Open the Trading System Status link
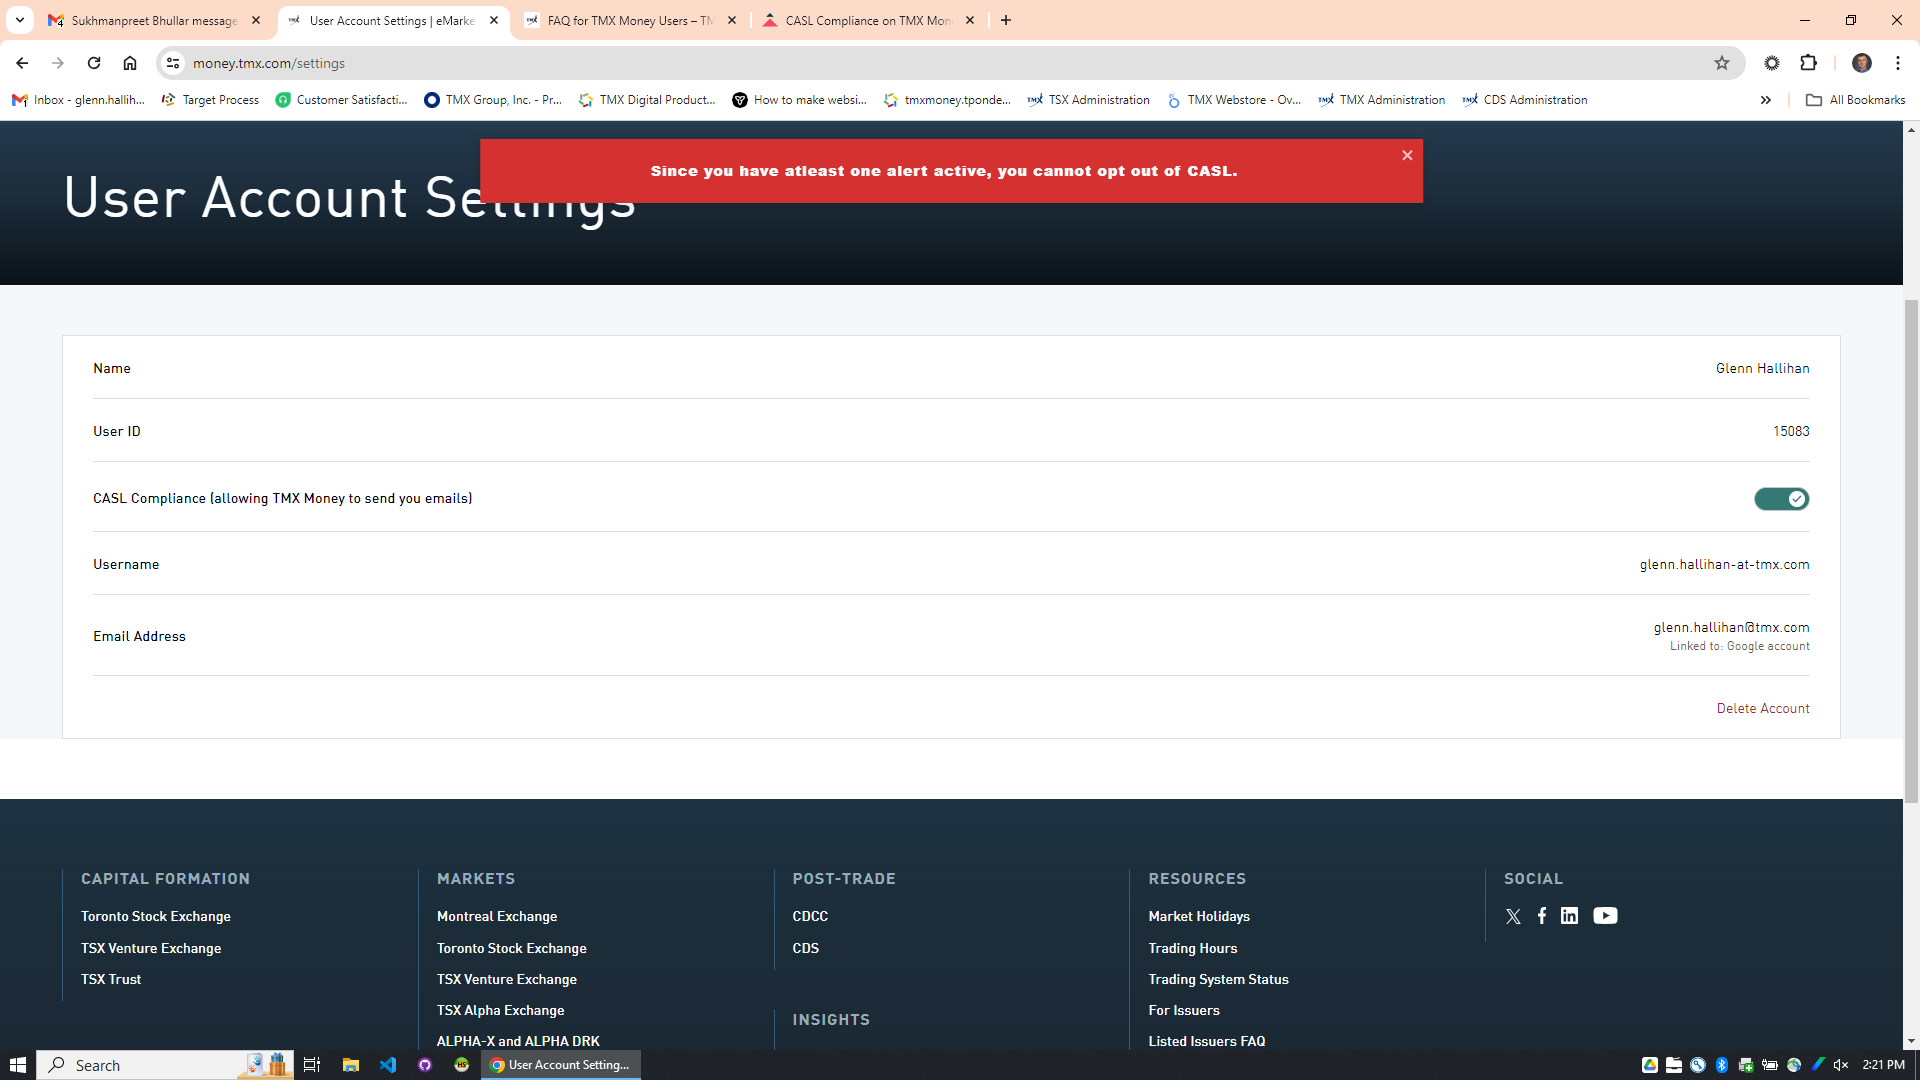 [x=1218, y=979]
